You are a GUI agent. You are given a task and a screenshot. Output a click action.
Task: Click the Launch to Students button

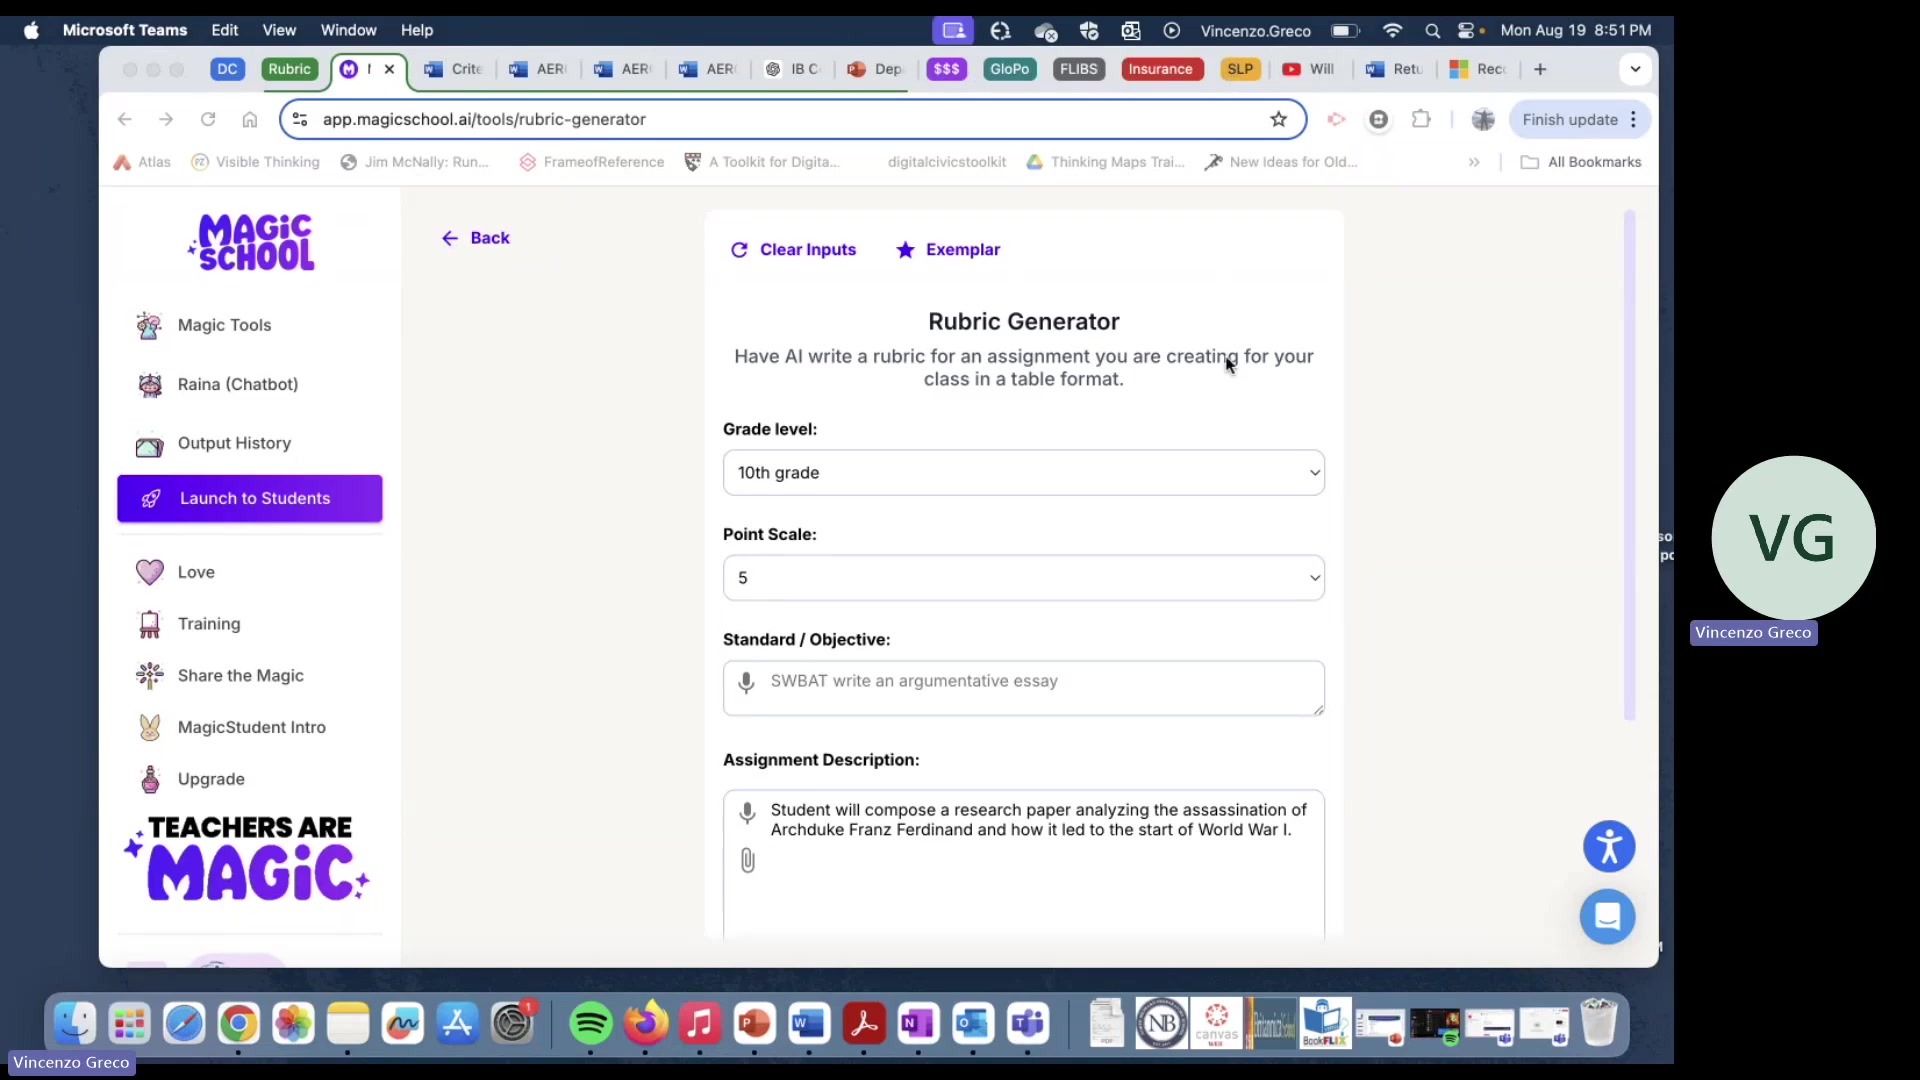(x=248, y=498)
